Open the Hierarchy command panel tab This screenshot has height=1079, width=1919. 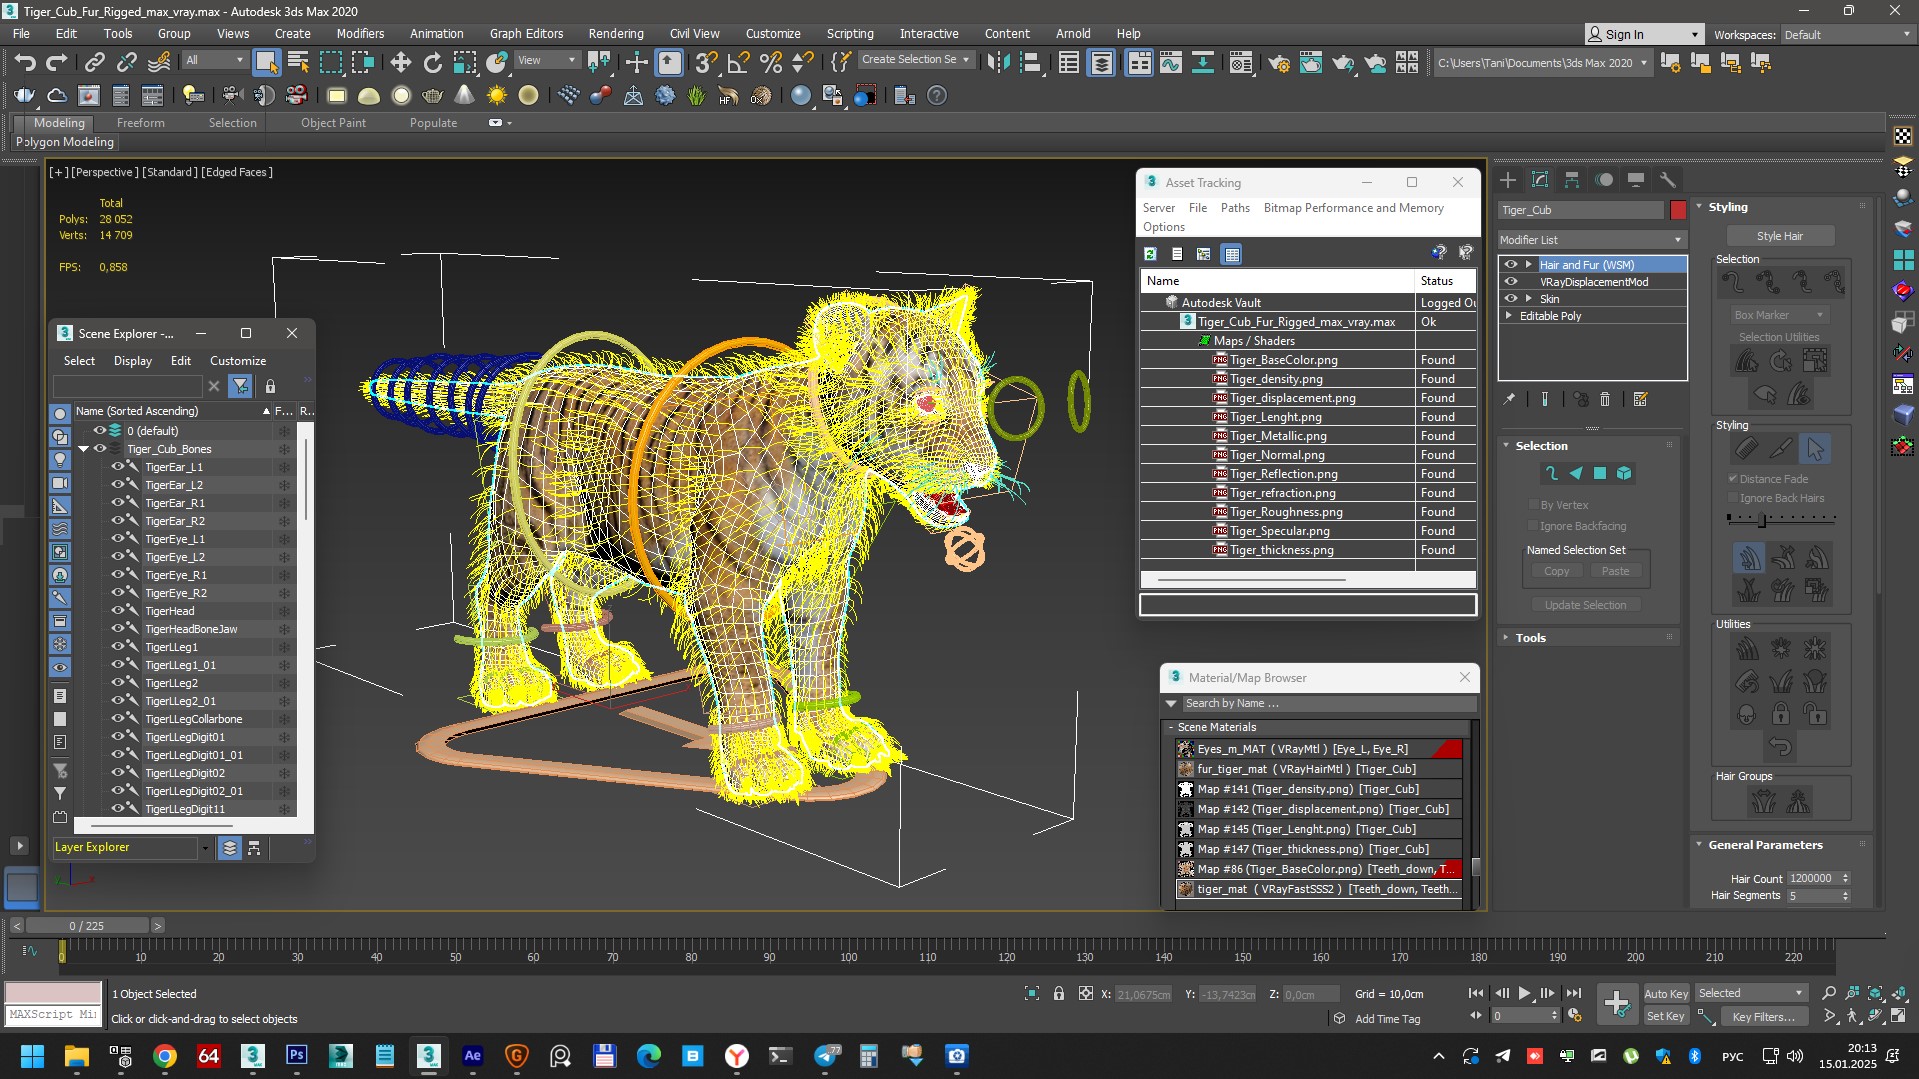tap(1572, 180)
